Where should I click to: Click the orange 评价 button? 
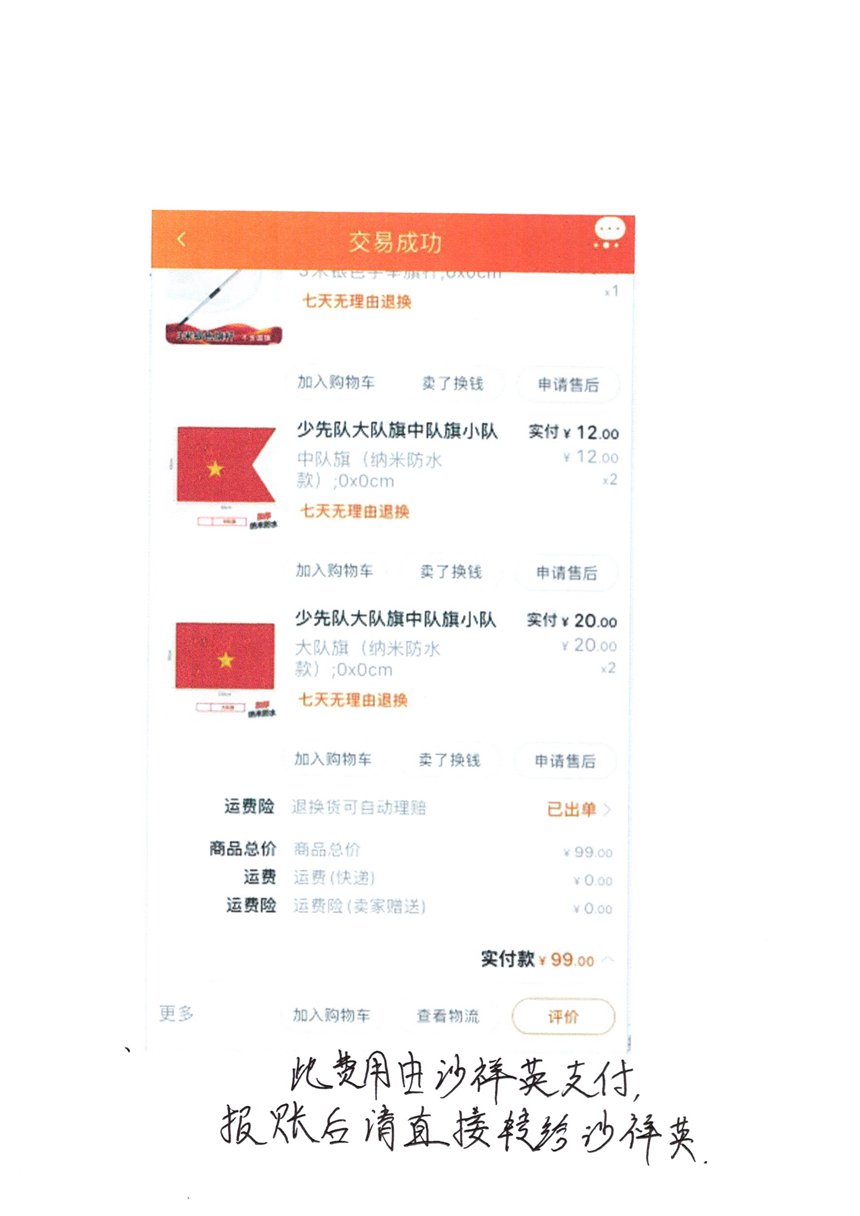coord(563,1017)
